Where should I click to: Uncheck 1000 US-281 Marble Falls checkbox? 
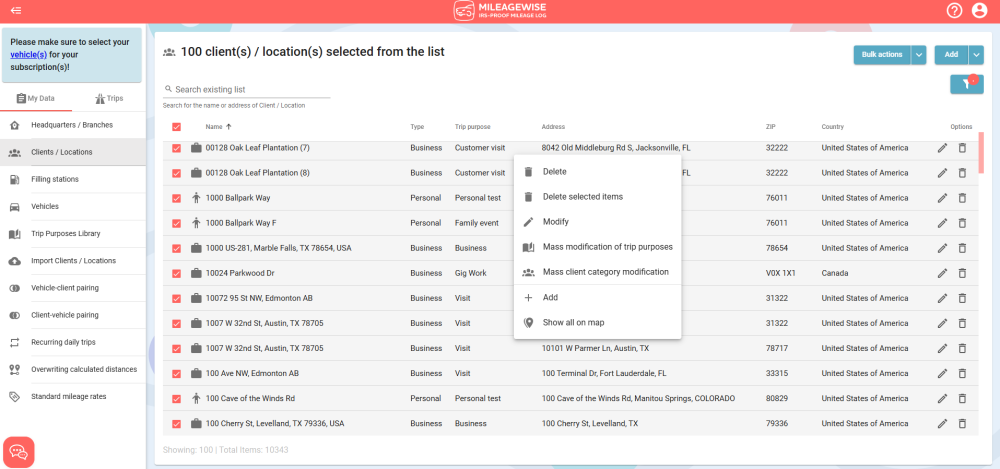click(x=177, y=248)
